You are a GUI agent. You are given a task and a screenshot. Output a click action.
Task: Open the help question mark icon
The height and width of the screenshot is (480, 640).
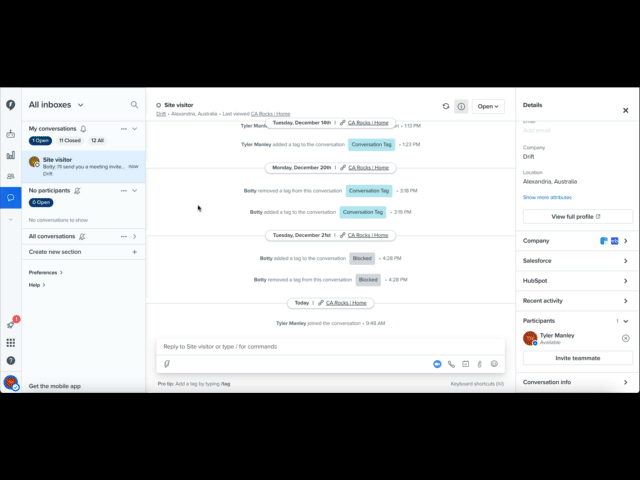[x=11, y=360]
